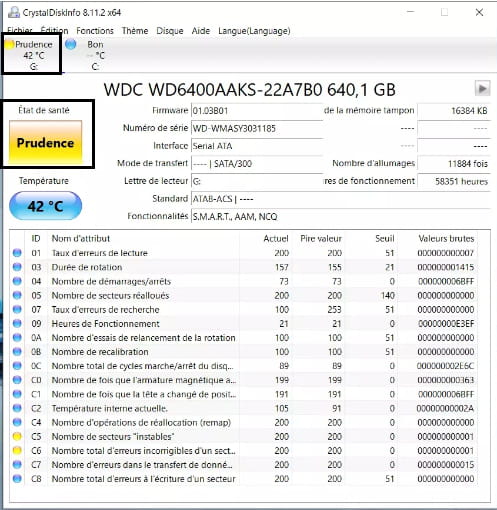The width and height of the screenshot is (497, 510).
Task: Click status dot for Durée de rotation
Action: pos(17,267)
